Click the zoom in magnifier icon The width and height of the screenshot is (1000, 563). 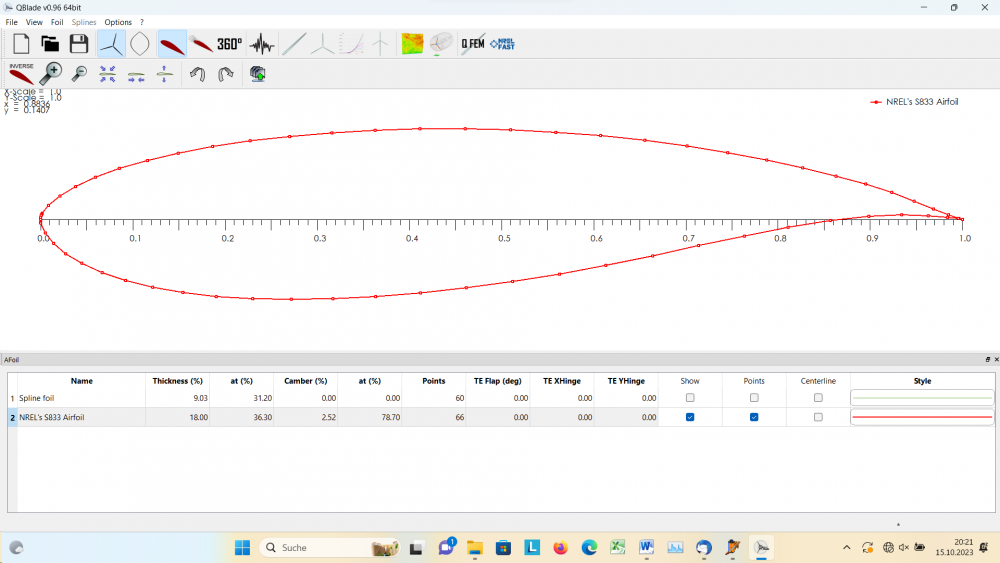pyautogui.click(x=50, y=72)
